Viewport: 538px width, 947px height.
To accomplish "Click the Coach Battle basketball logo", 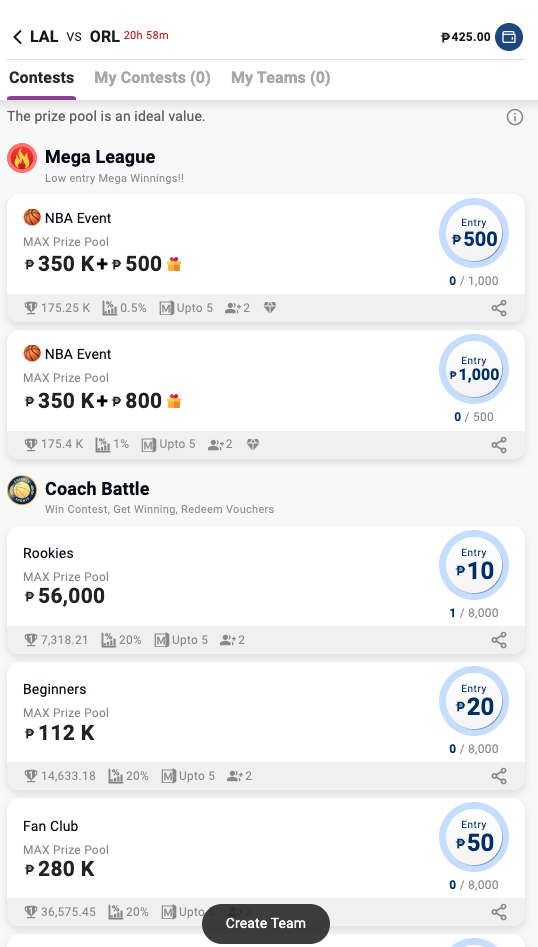I will pos(22,490).
